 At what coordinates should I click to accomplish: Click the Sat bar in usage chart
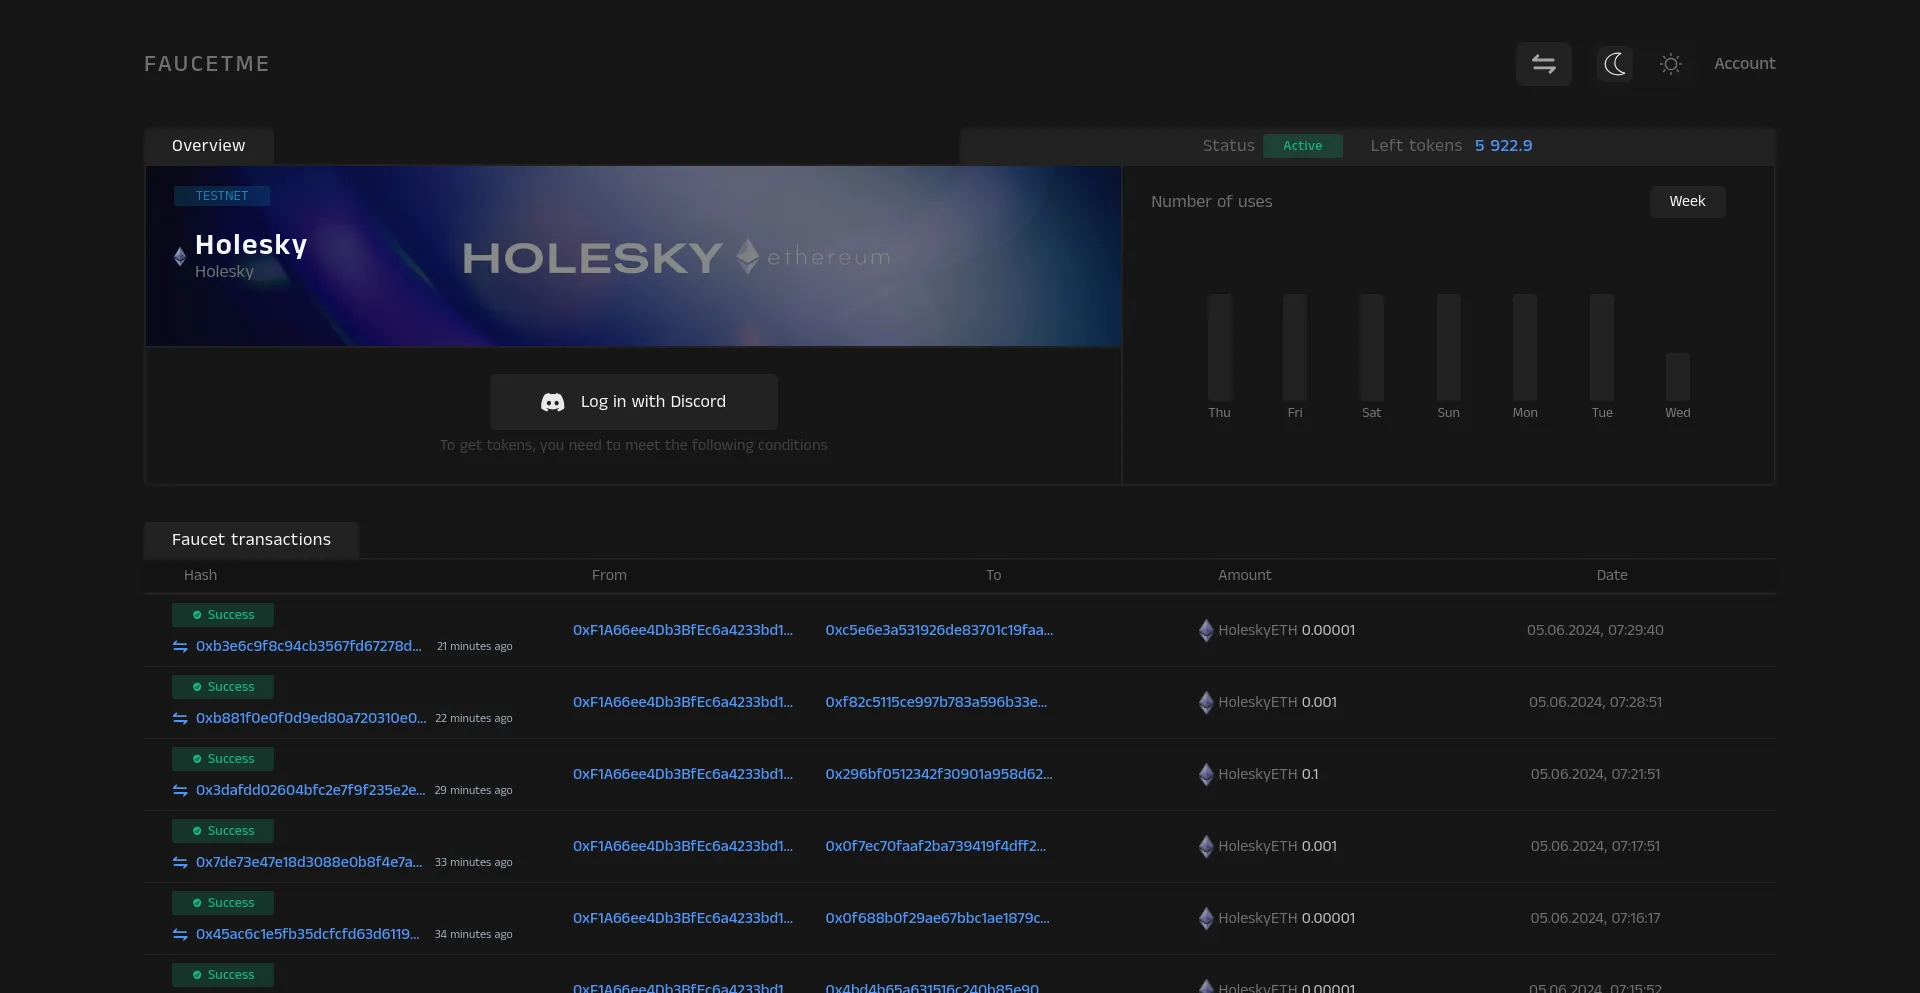click(1371, 347)
